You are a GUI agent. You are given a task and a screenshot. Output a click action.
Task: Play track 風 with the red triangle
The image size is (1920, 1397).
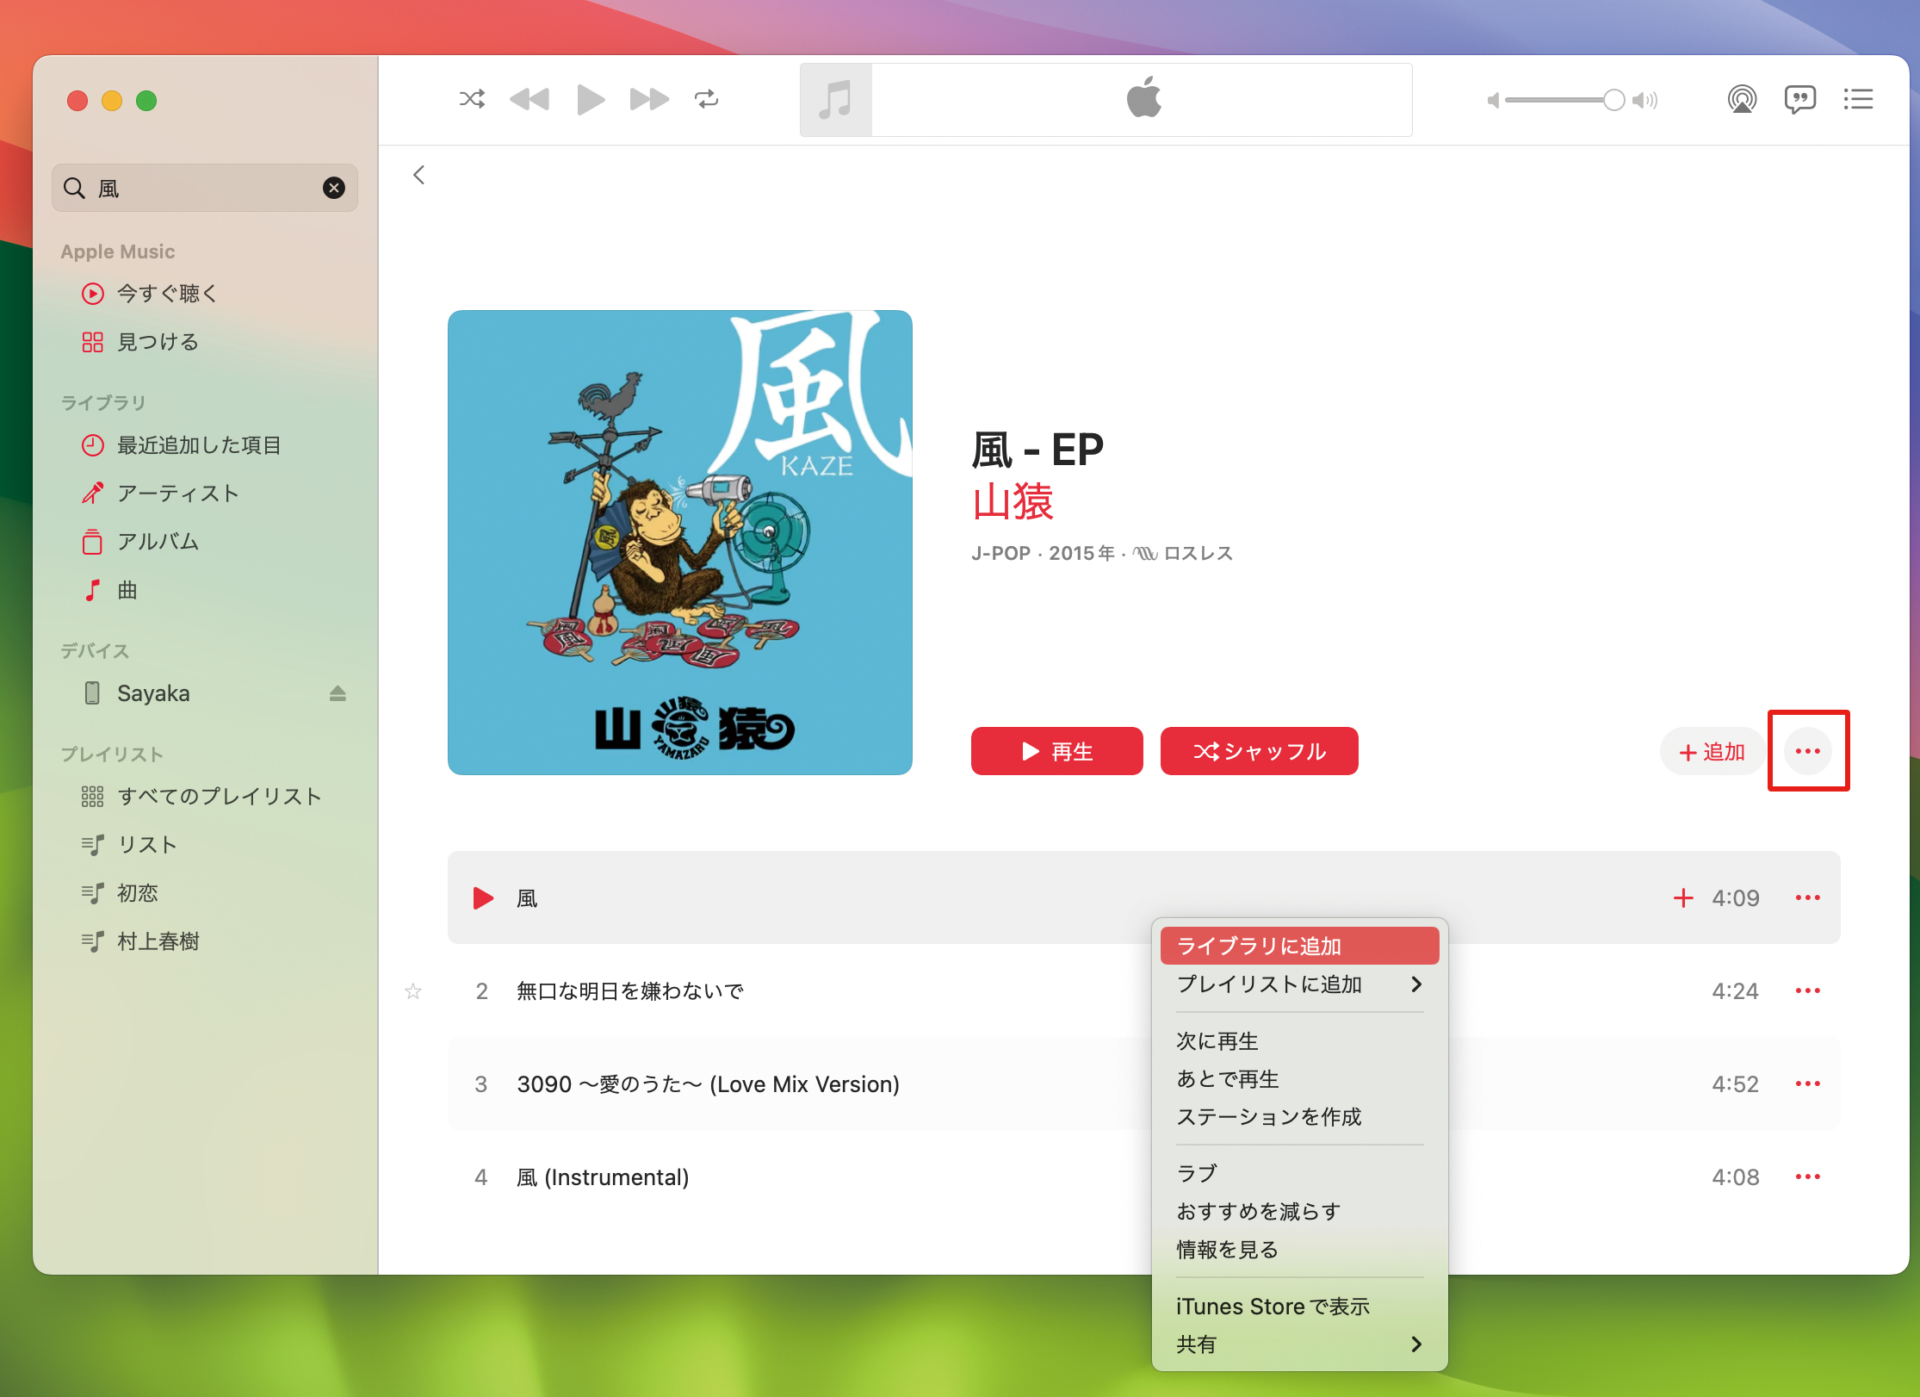(x=483, y=898)
